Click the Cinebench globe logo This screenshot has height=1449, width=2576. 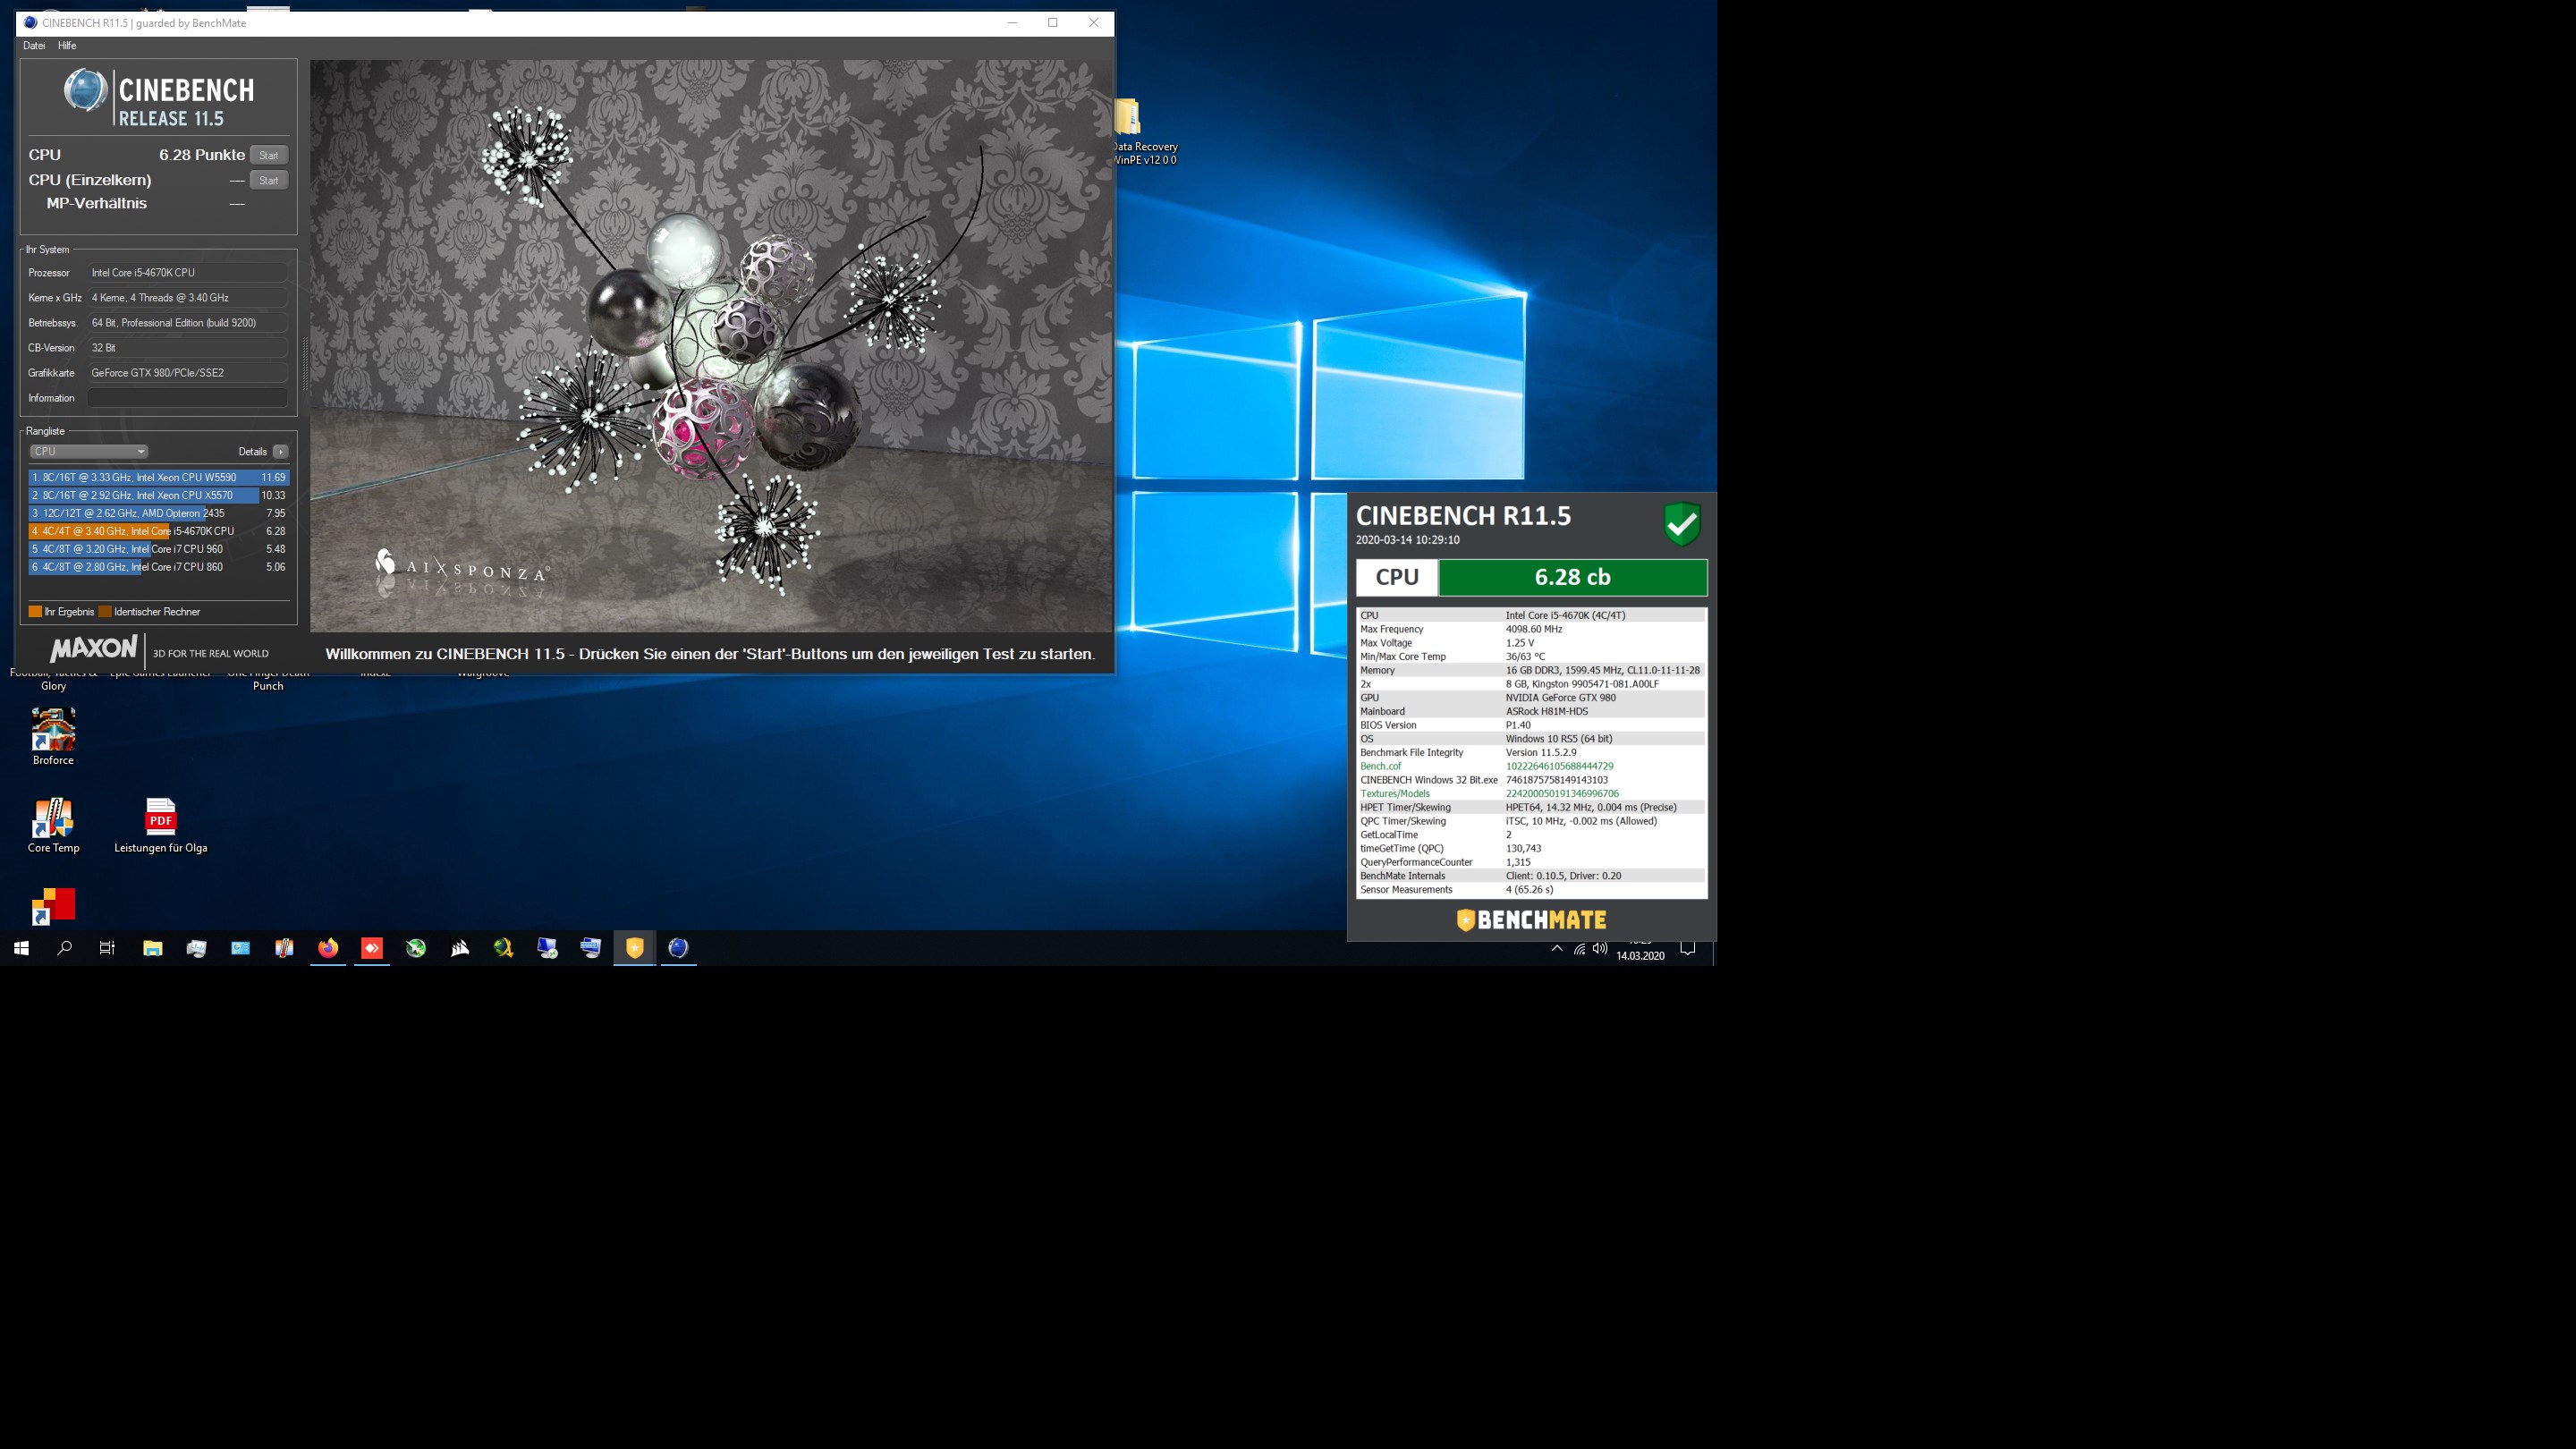tap(86, 91)
